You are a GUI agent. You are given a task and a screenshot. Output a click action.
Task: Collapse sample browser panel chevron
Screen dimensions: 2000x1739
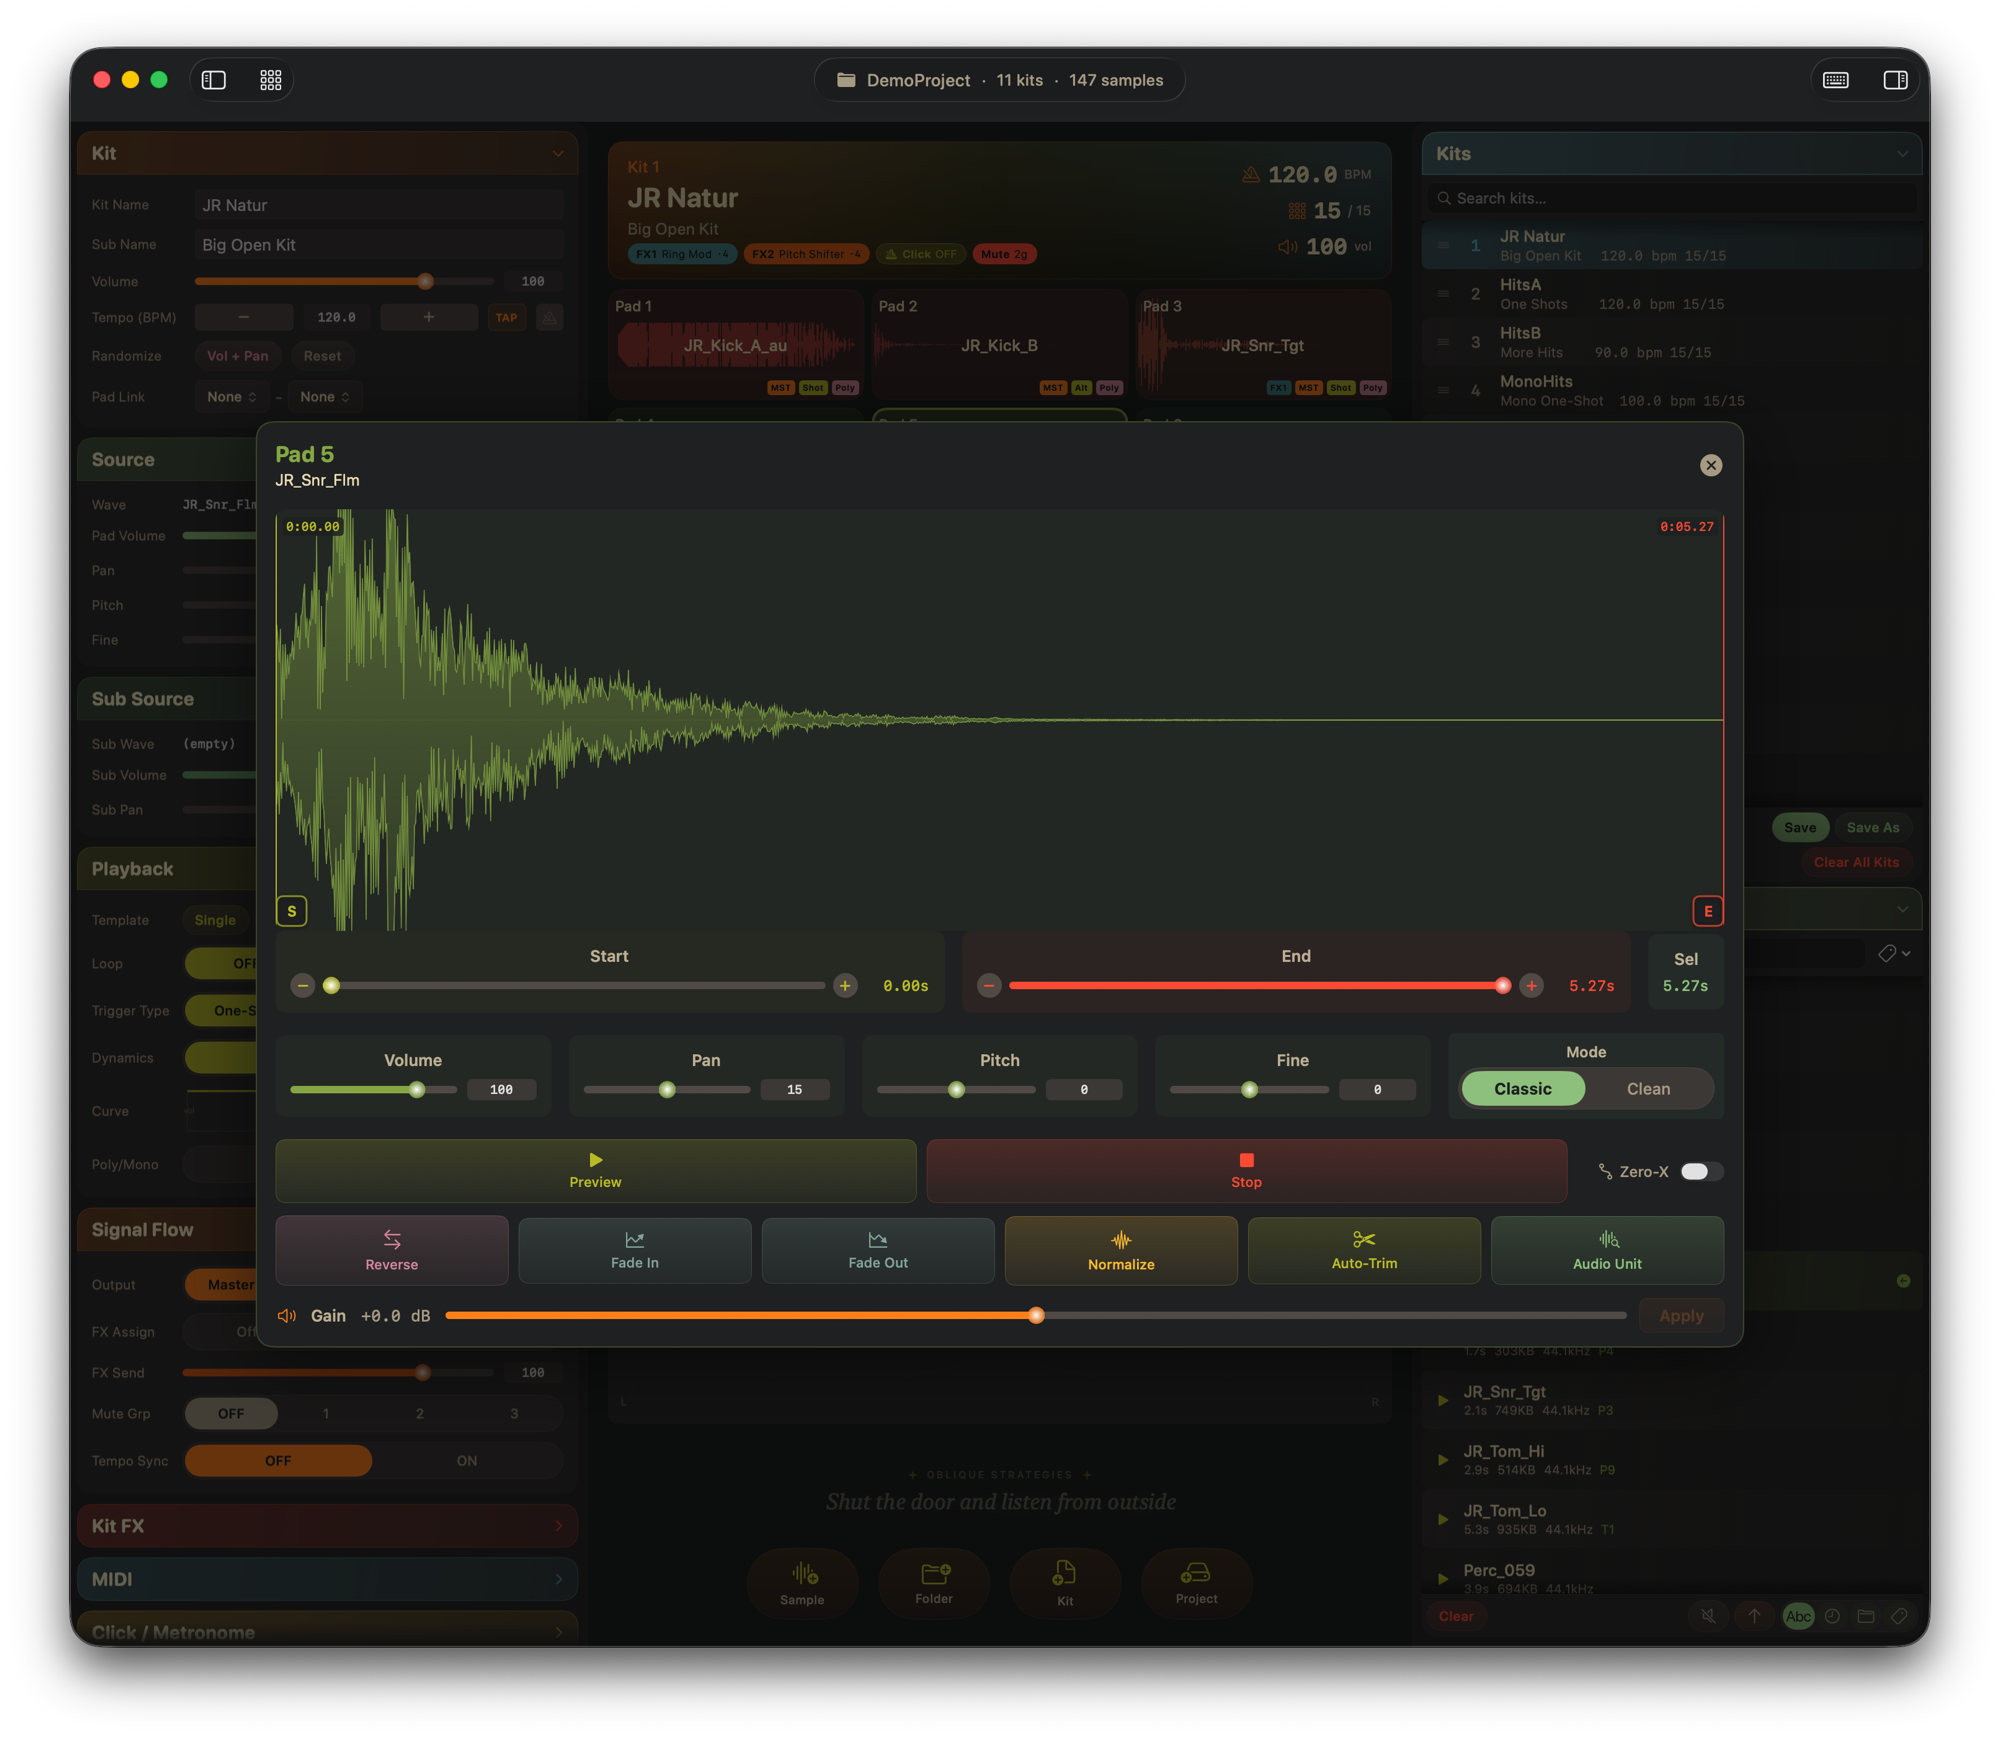[x=1902, y=909]
